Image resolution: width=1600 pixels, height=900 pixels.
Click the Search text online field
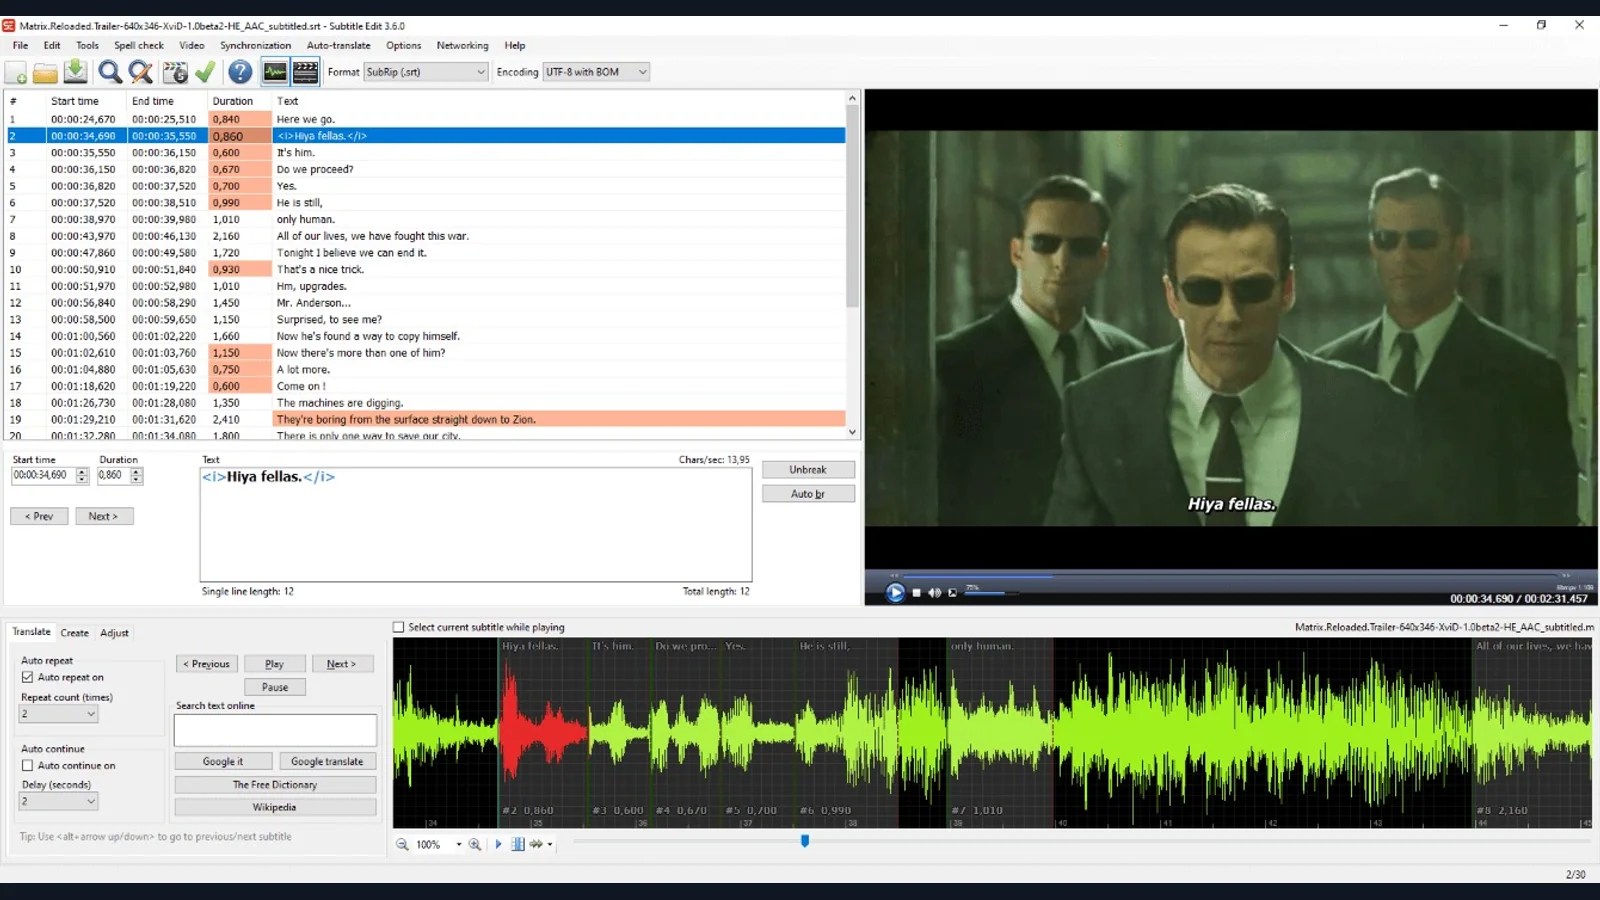coord(275,730)
